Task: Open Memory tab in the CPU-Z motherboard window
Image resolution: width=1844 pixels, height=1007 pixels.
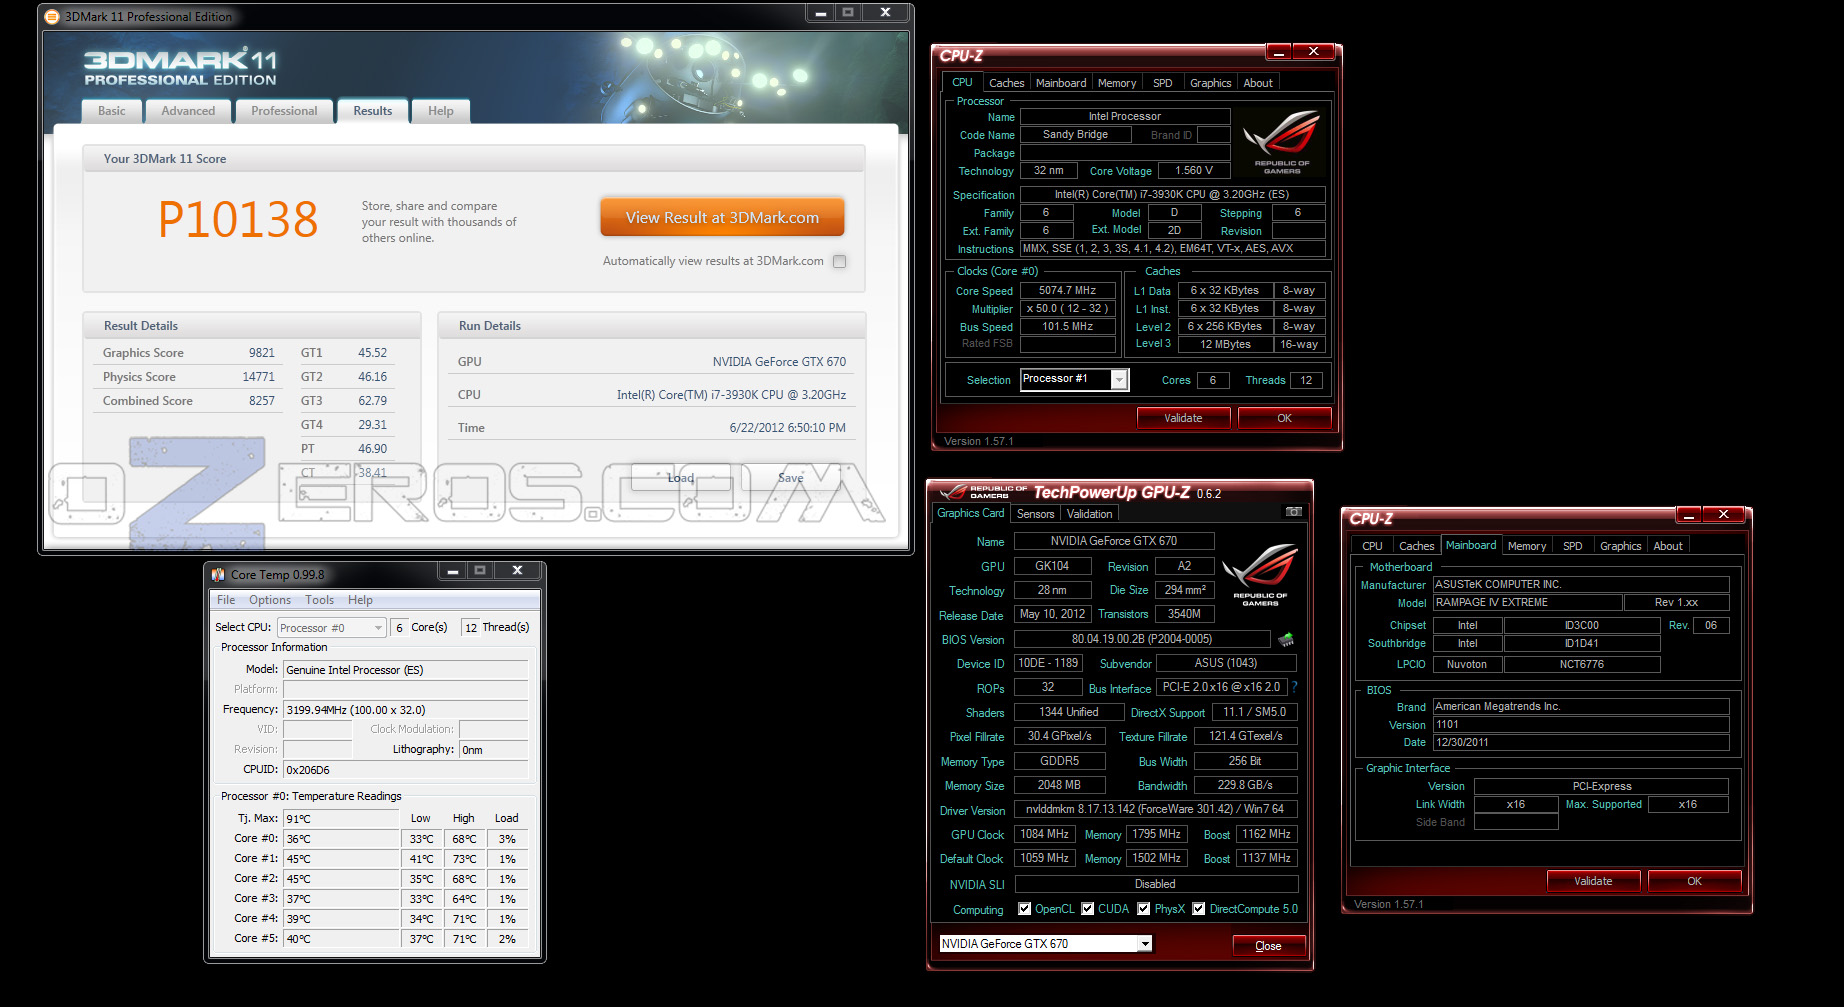Action: 1527,546
